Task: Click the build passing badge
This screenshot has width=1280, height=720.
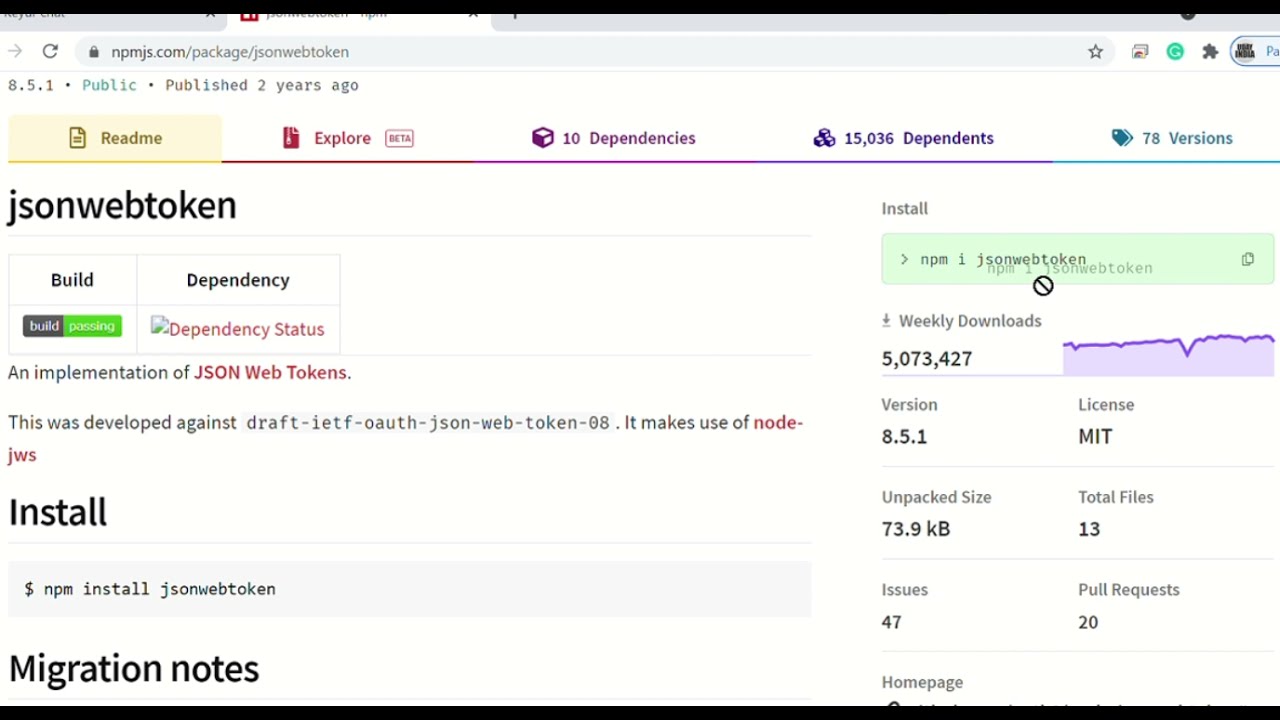Action: pos(72,326)
